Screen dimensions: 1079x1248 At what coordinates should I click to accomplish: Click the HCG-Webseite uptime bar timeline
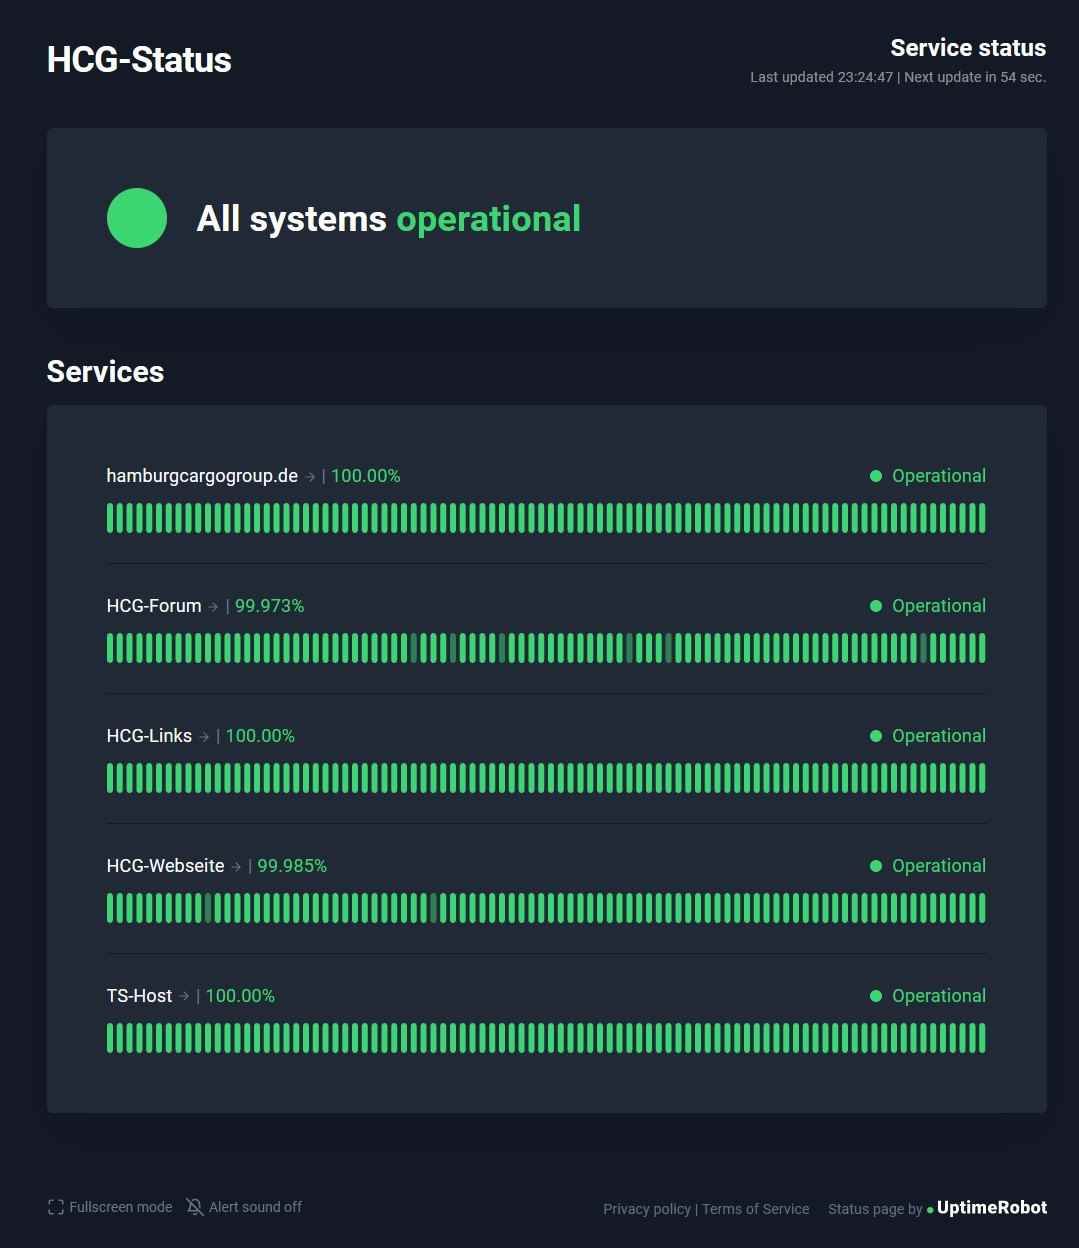pos(546,908)
